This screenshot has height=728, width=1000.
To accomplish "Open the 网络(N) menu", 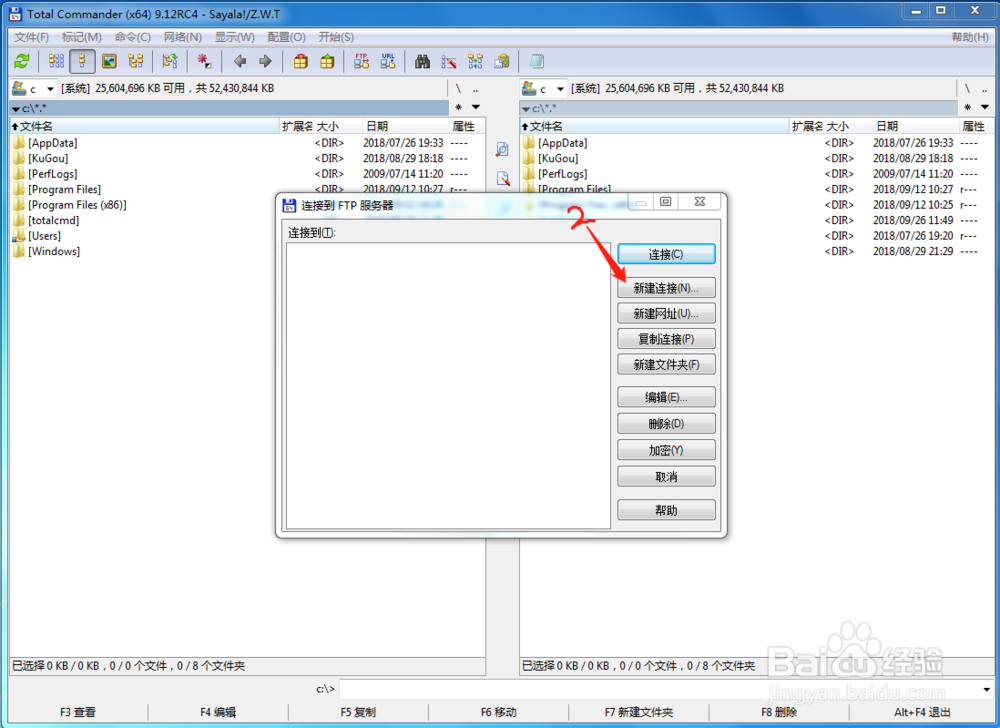I will 182,37.
